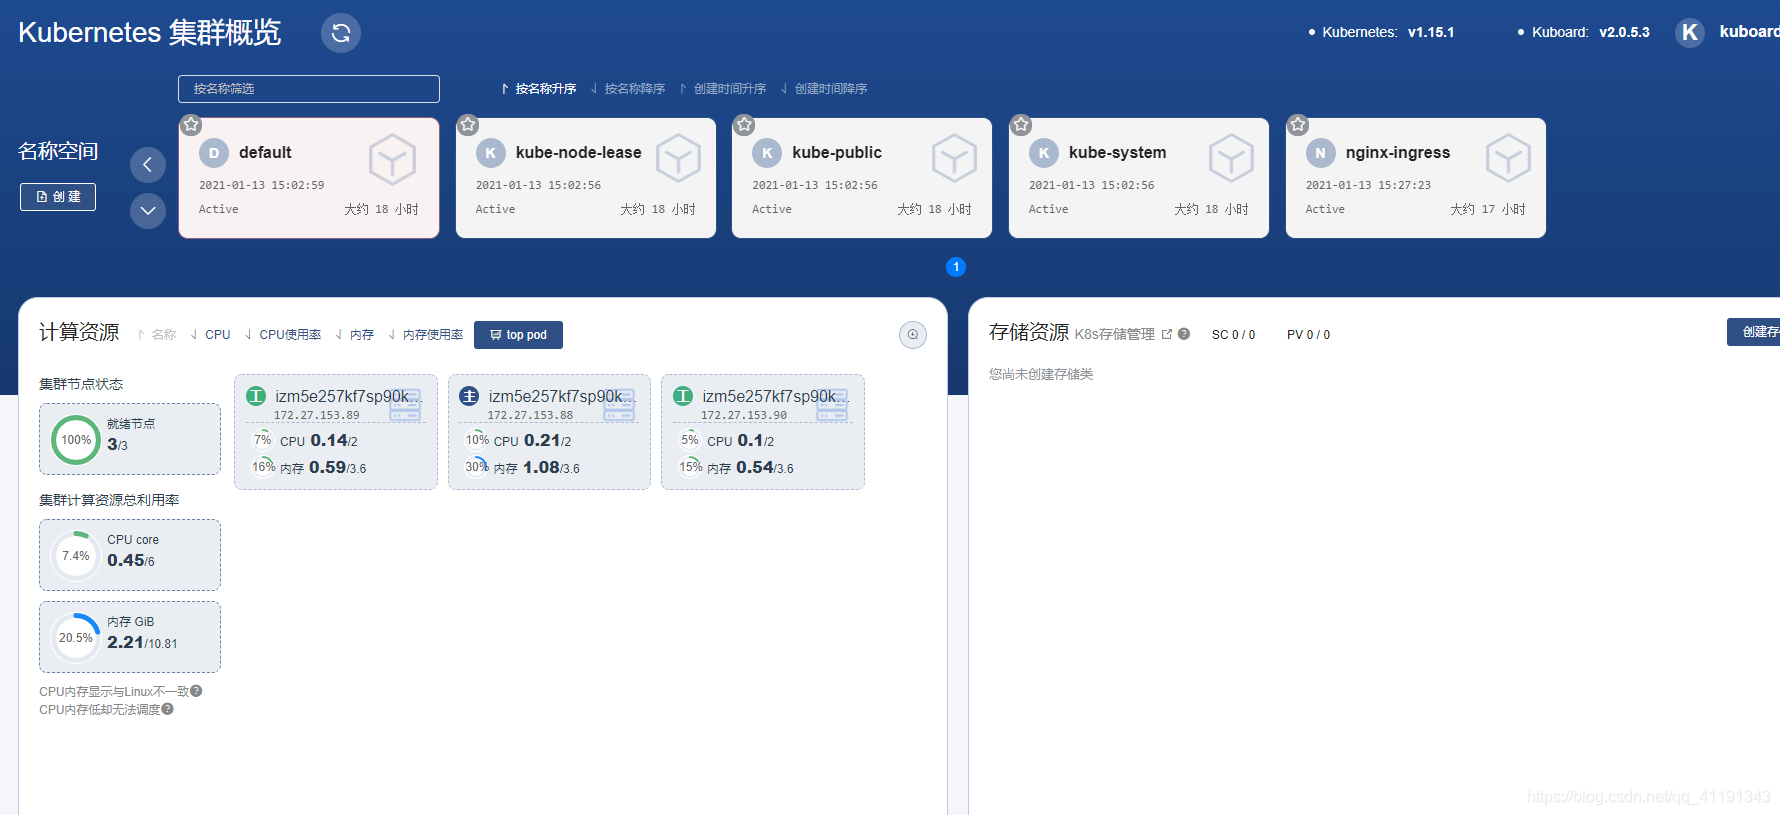1780x815 pixels.
Task: Star the kube-node-lease namespace
Action: pyautogui.click(x=468, y=125)
